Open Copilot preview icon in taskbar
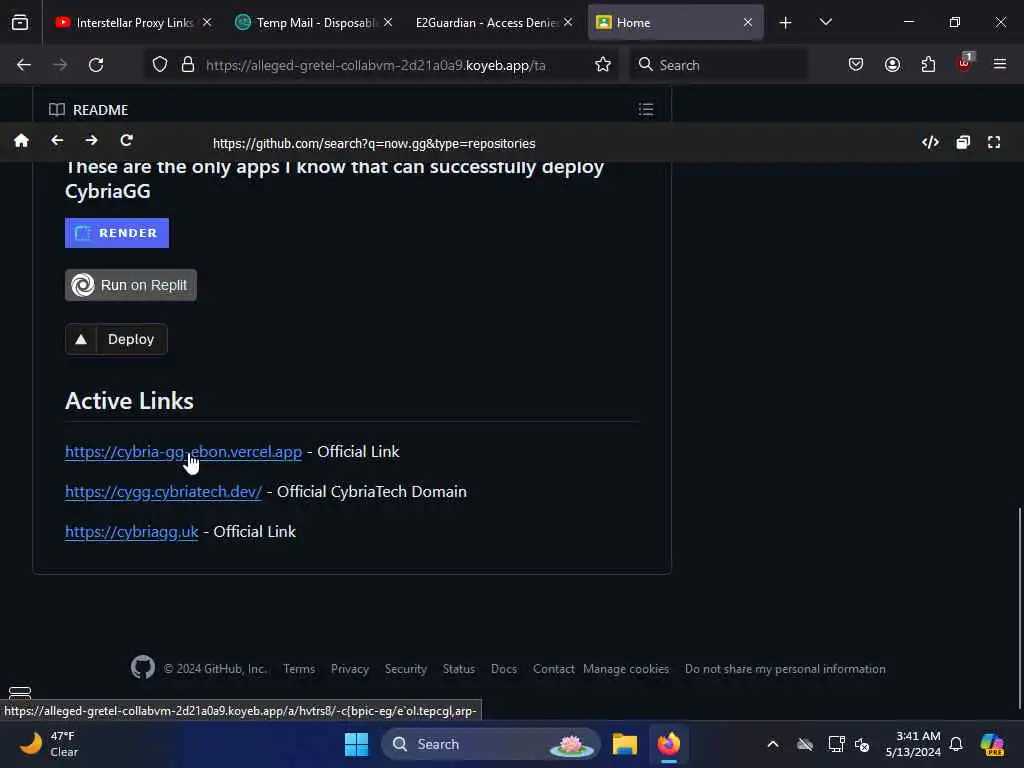1024x768 pixels. tap(992, 744)
